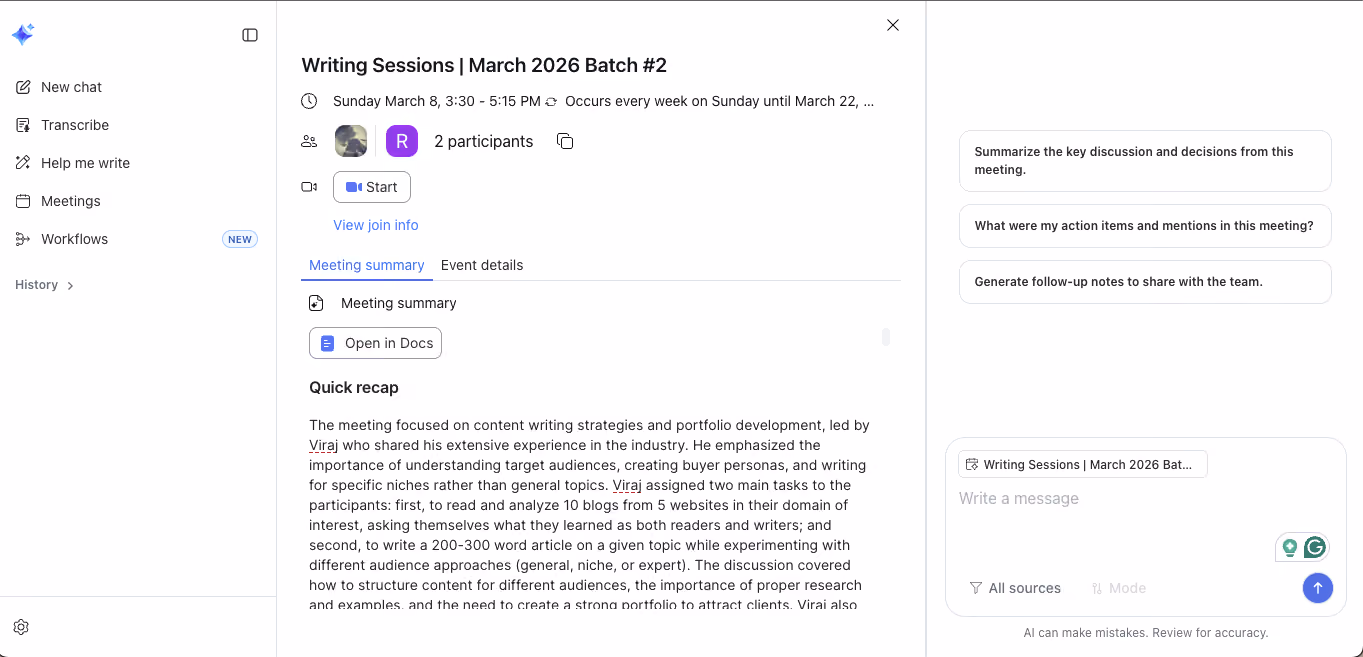
Task: Click the AI Companion sparkle logo
Action: 23,35
